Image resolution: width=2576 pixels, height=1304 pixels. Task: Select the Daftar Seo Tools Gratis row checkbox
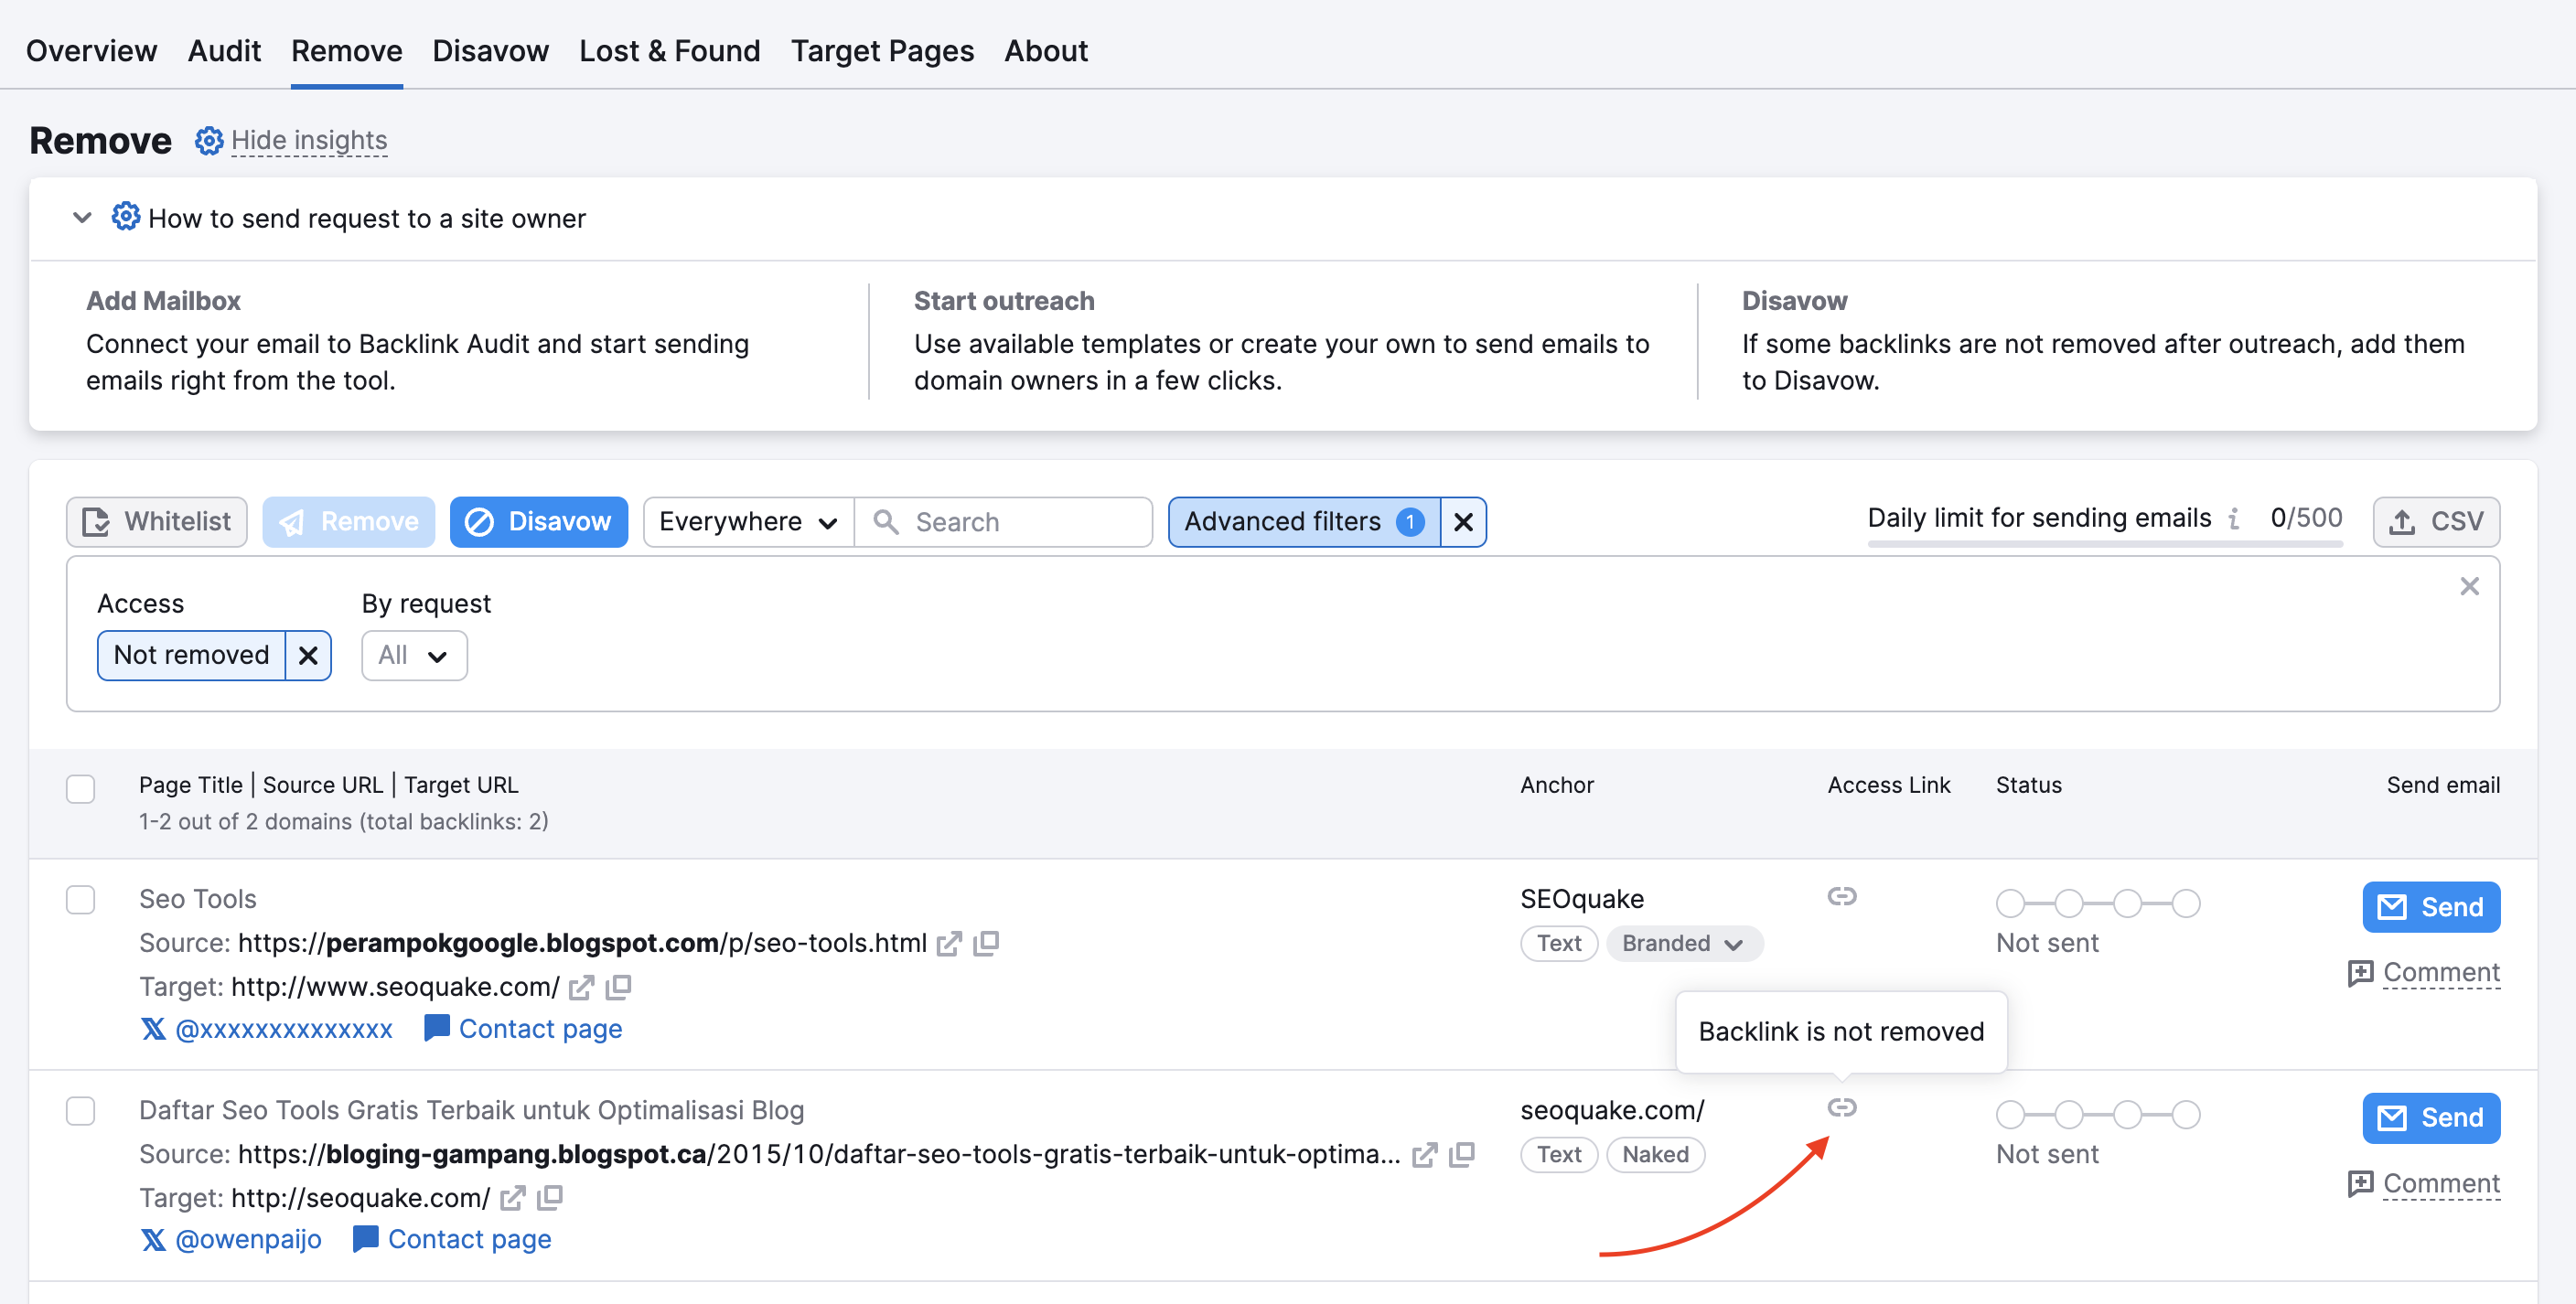click(80, 1110)
